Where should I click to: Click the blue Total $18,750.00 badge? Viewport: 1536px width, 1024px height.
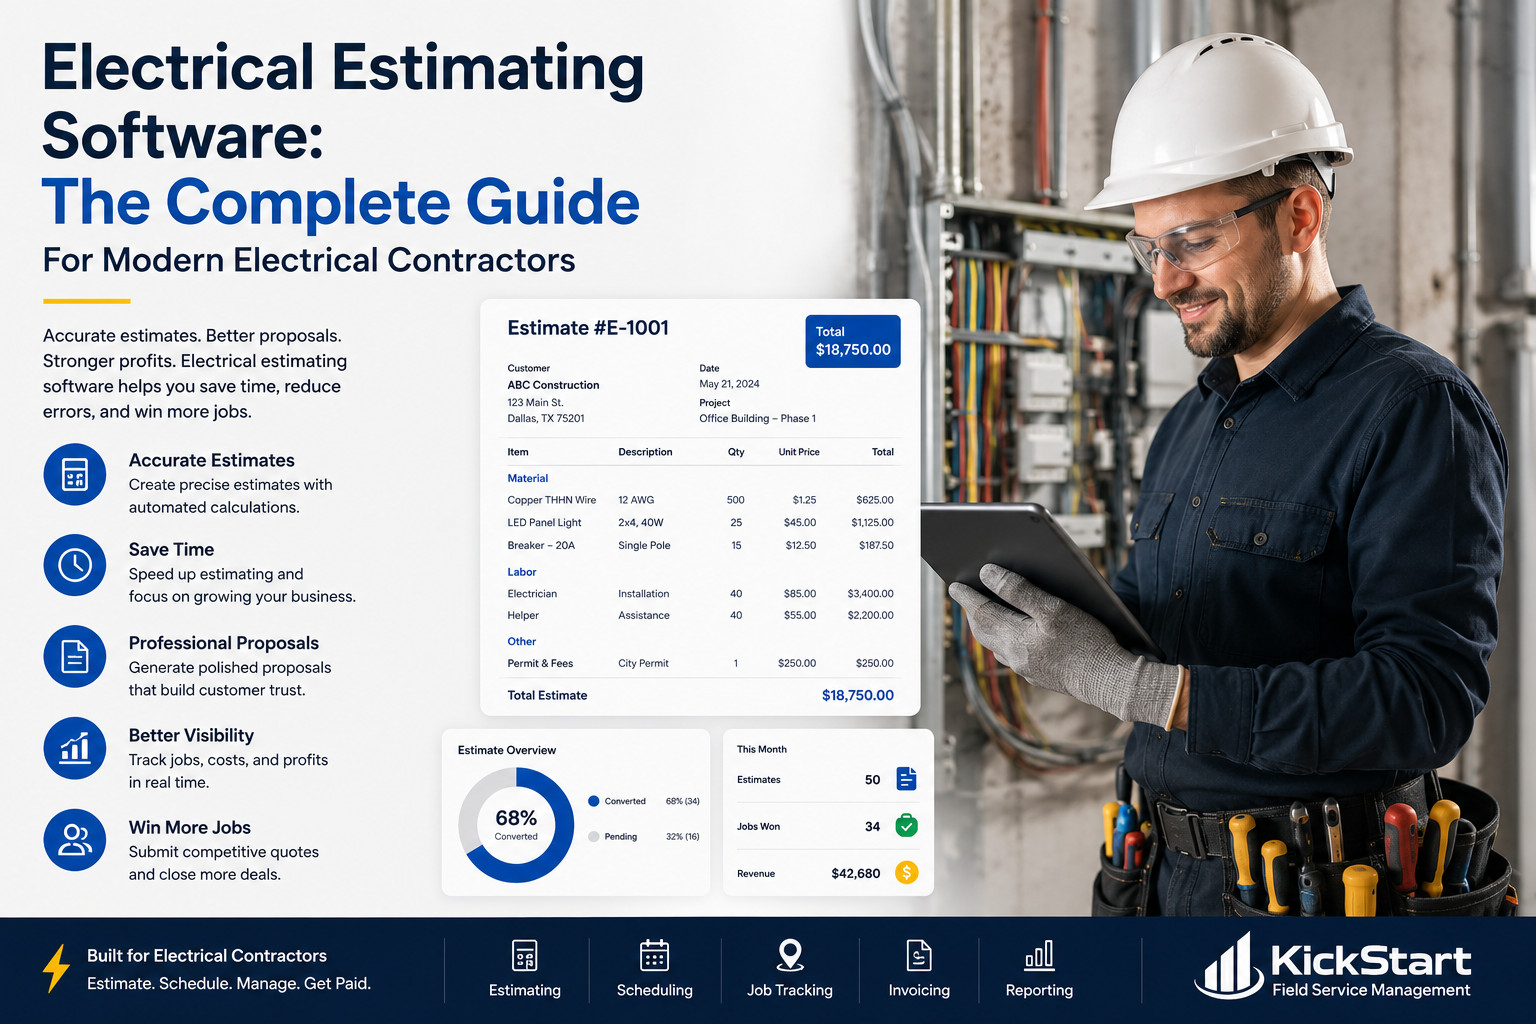pos(853,341)
